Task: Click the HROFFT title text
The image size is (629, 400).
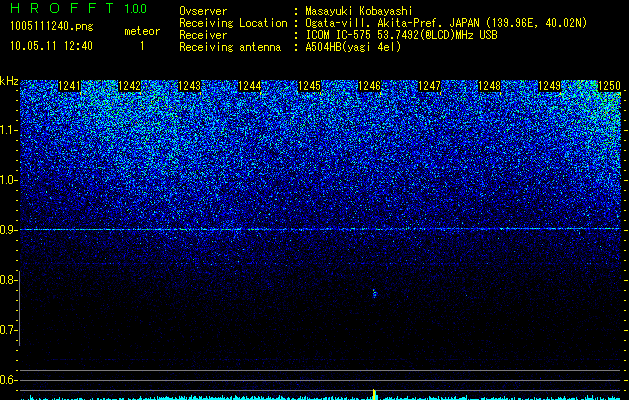Action: 62,8
